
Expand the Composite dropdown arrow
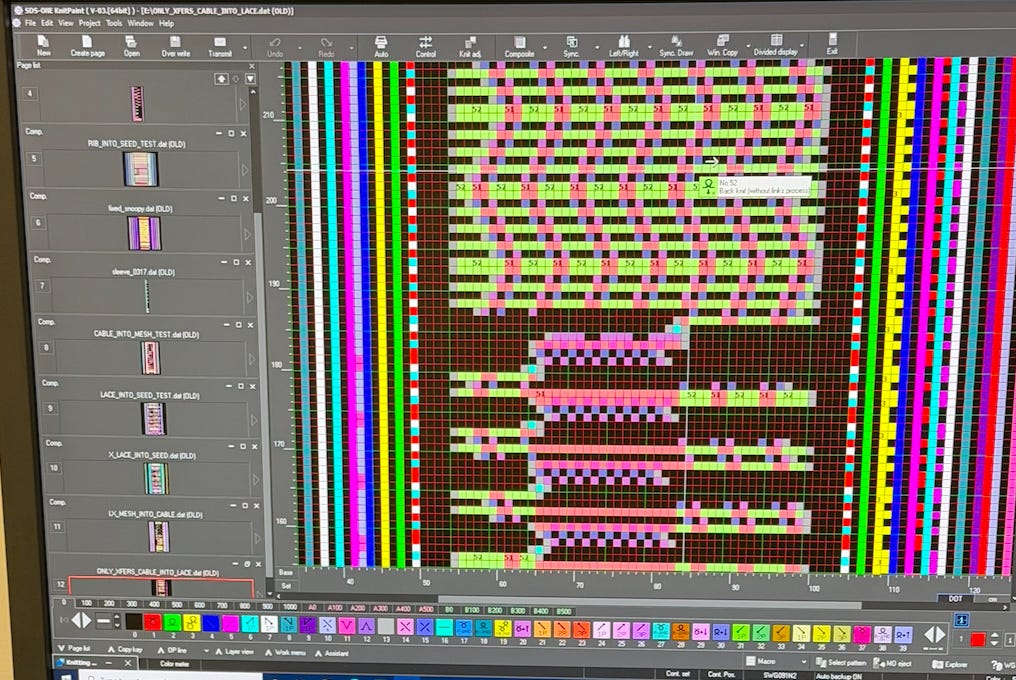(545, 48)
